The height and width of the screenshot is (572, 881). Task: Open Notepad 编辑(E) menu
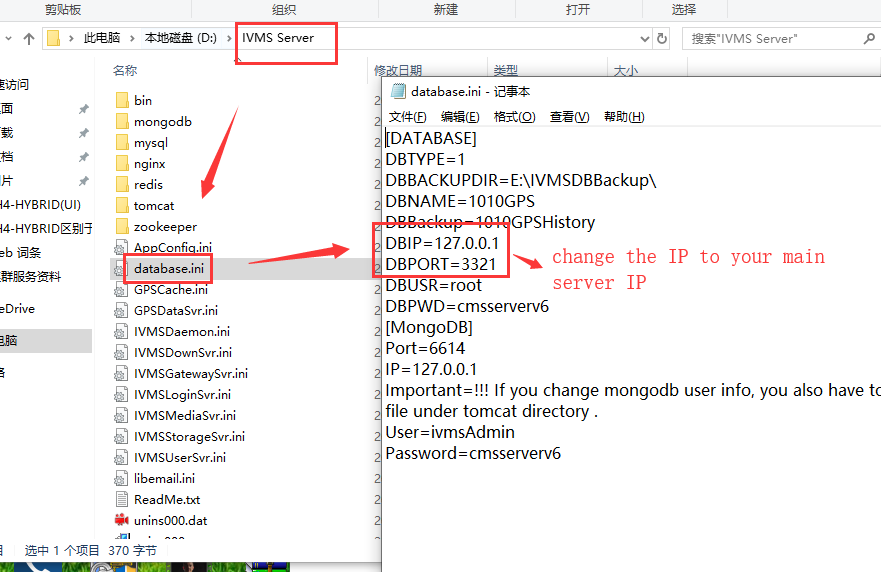[460, 117]
